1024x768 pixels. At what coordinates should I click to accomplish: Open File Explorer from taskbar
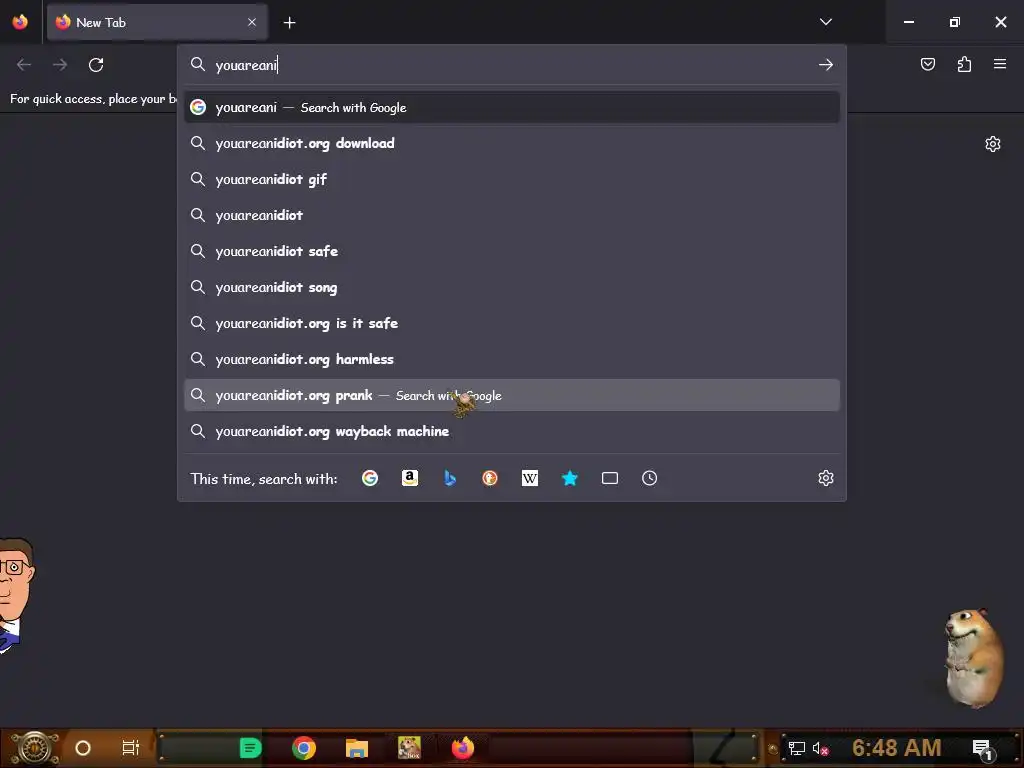tap(357, 748)
